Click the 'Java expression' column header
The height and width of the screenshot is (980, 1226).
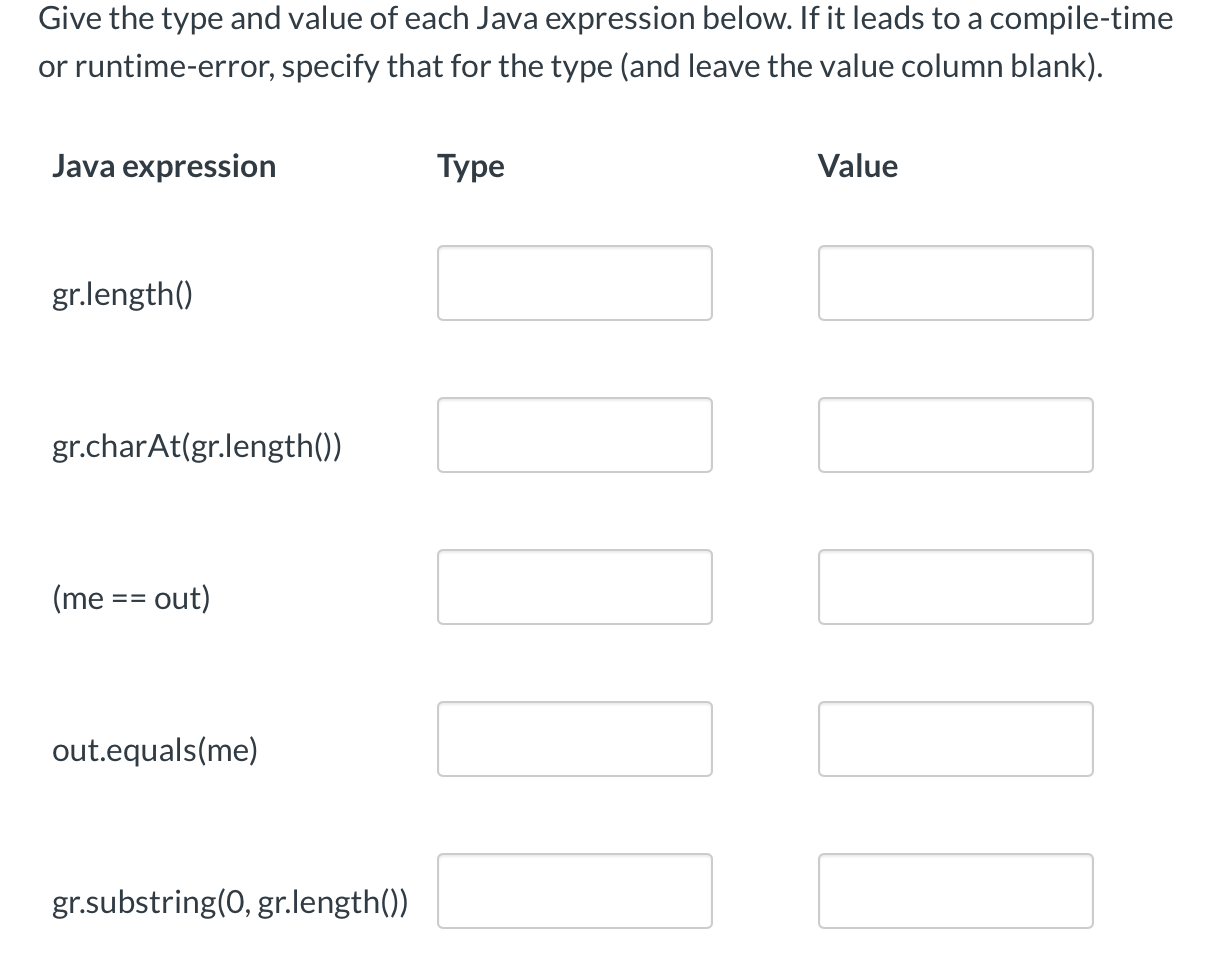164,166
